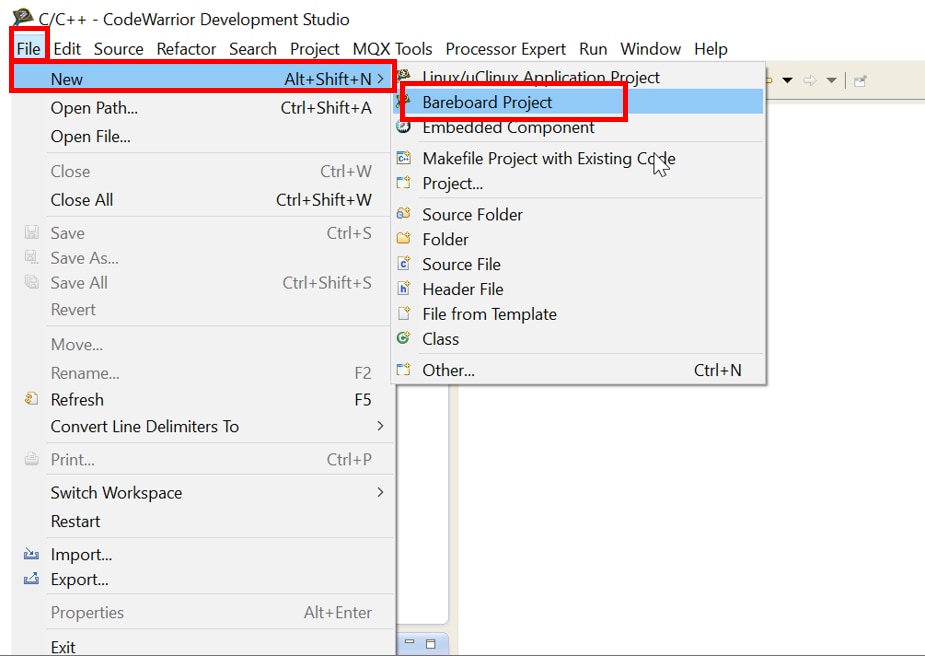Open the forward navigation history dropdown arrow
The image size is (925, 659).
pos(831,81)
